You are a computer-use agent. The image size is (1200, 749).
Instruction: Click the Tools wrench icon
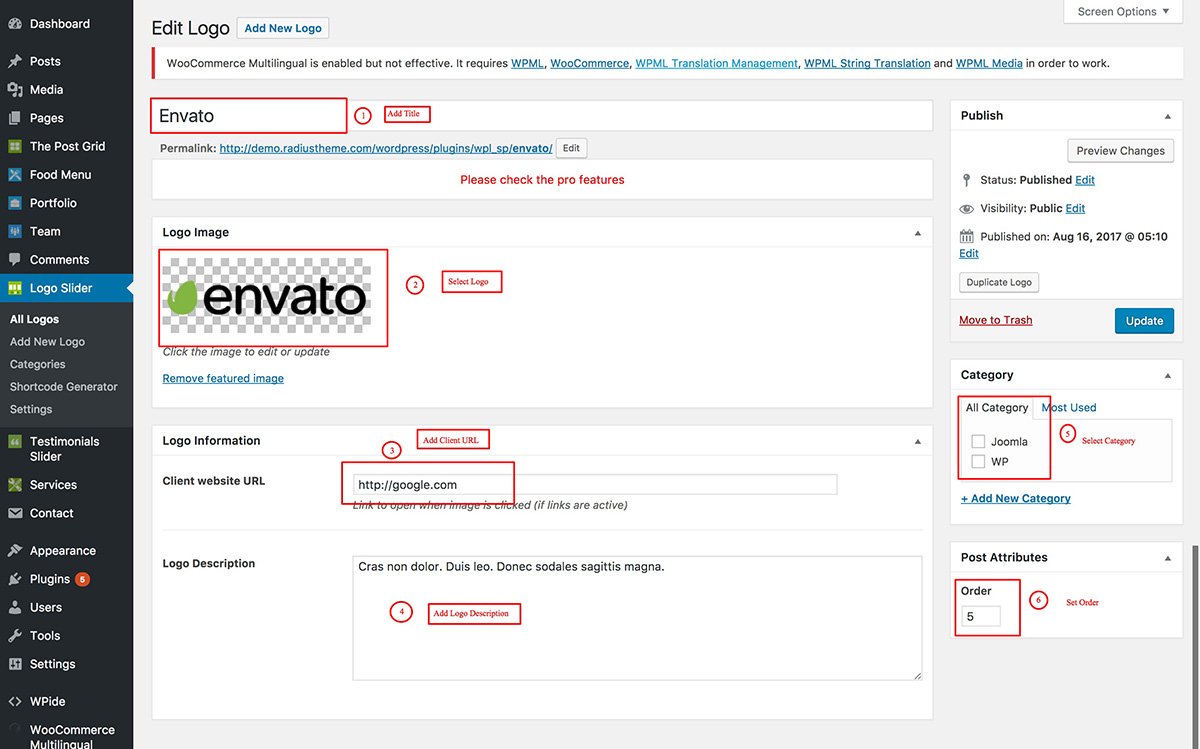point(15,636)
